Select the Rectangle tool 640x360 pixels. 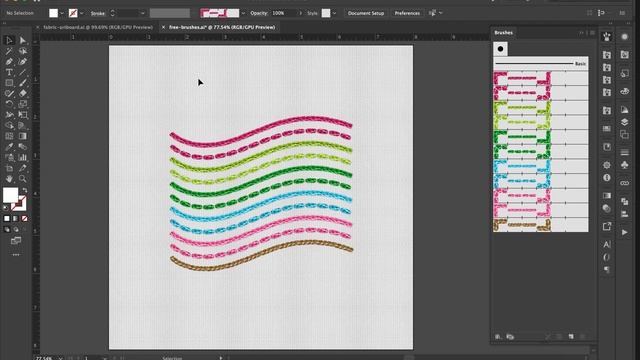(x=9, y=83)
